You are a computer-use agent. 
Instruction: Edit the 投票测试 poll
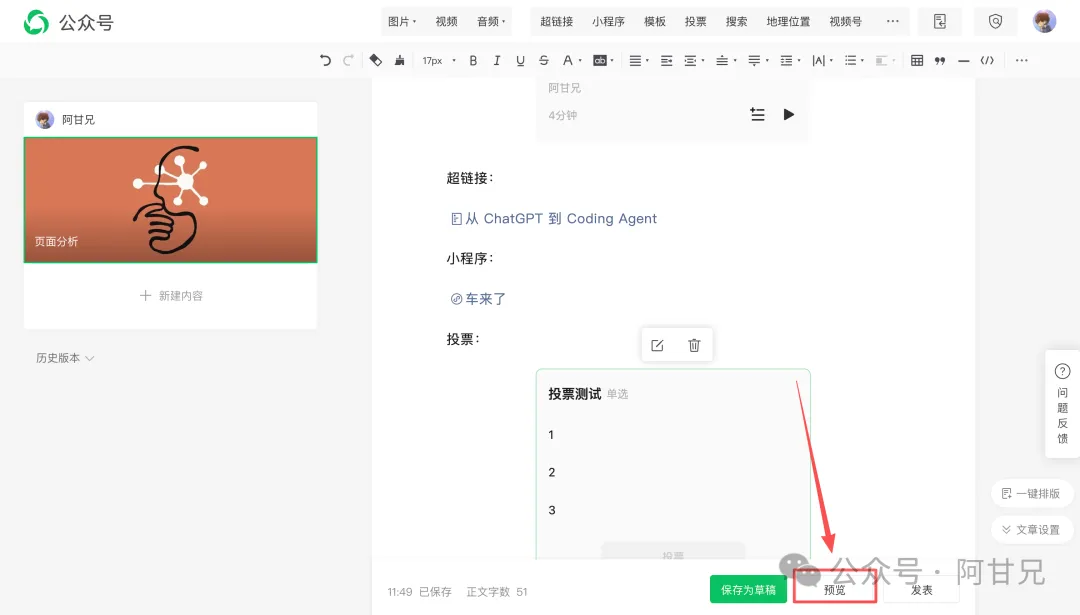tap(657, 345)
